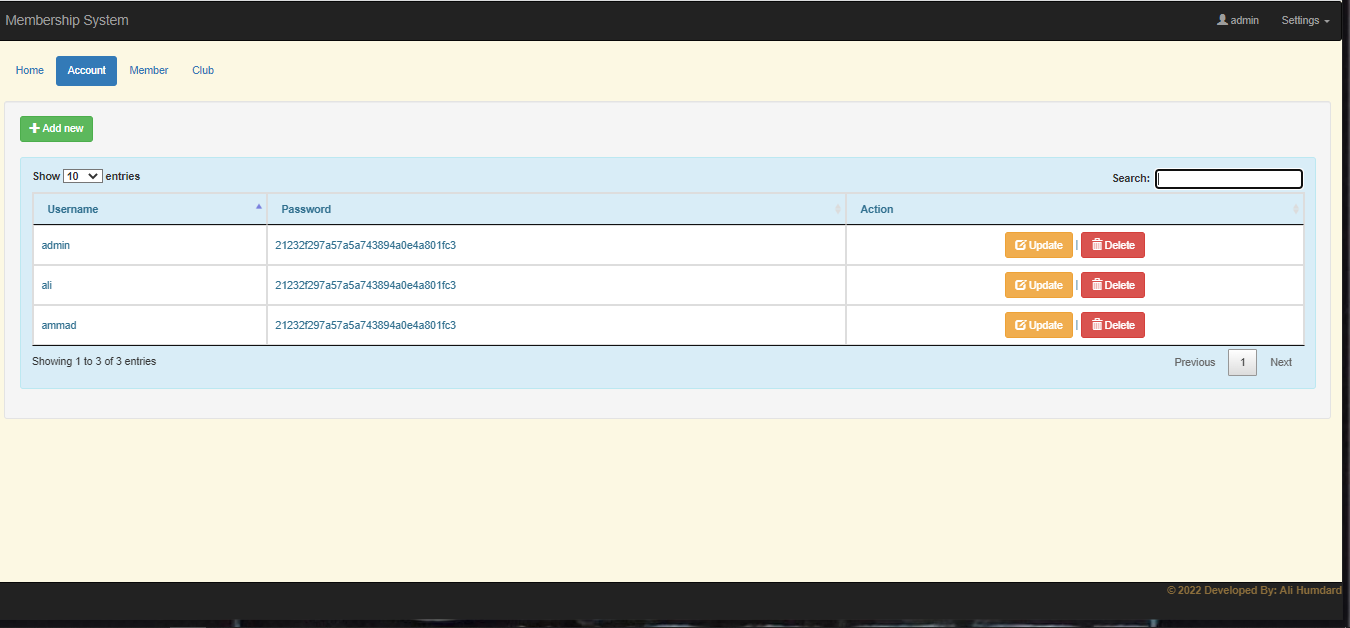Update the admin account row

[1038, 245]
